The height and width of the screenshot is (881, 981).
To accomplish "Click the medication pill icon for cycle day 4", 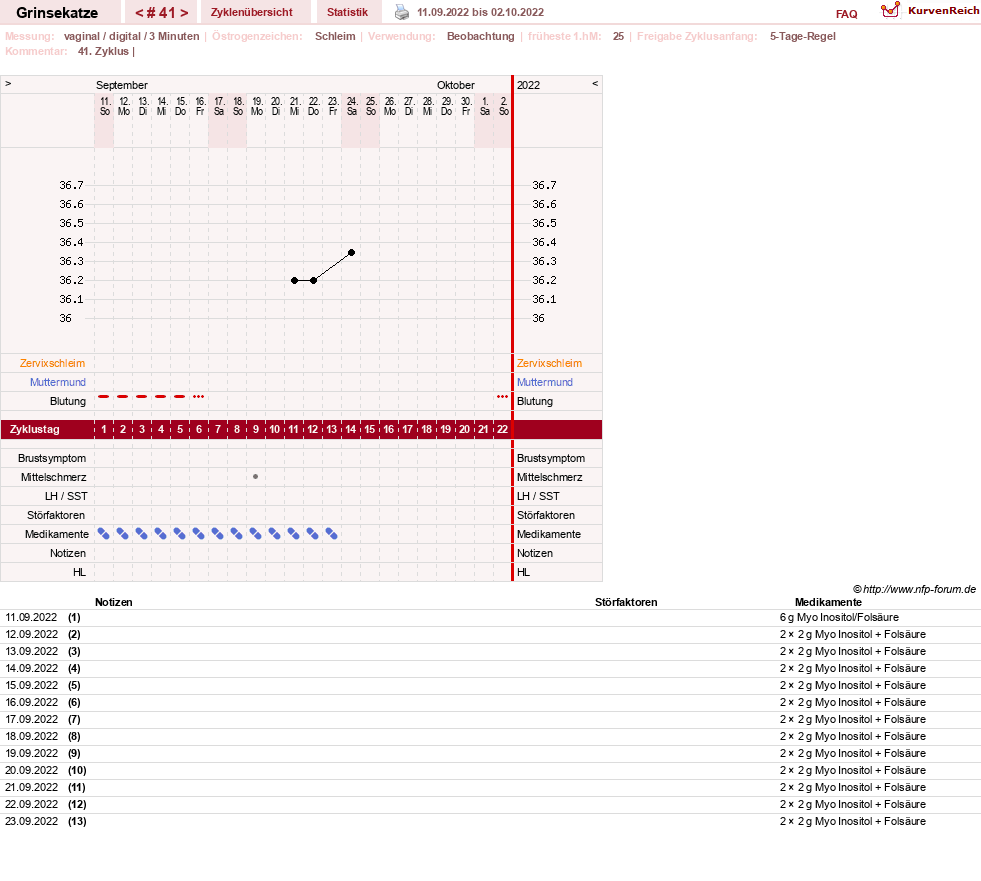I will point(161,534).
